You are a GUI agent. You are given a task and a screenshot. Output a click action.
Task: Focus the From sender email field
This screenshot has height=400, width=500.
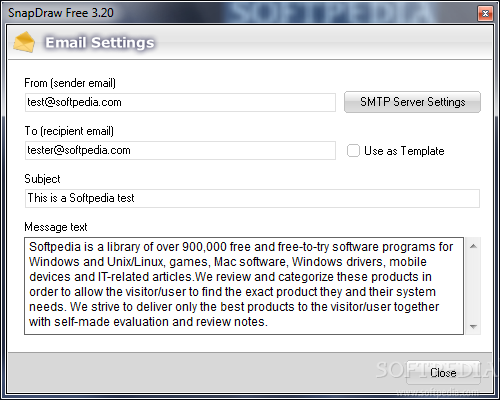click(x=180, y=102)
